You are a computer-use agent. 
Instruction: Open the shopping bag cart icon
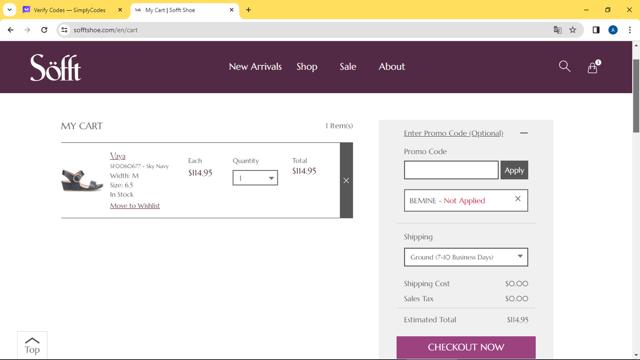pyautogui.click(x=593, y=67)
